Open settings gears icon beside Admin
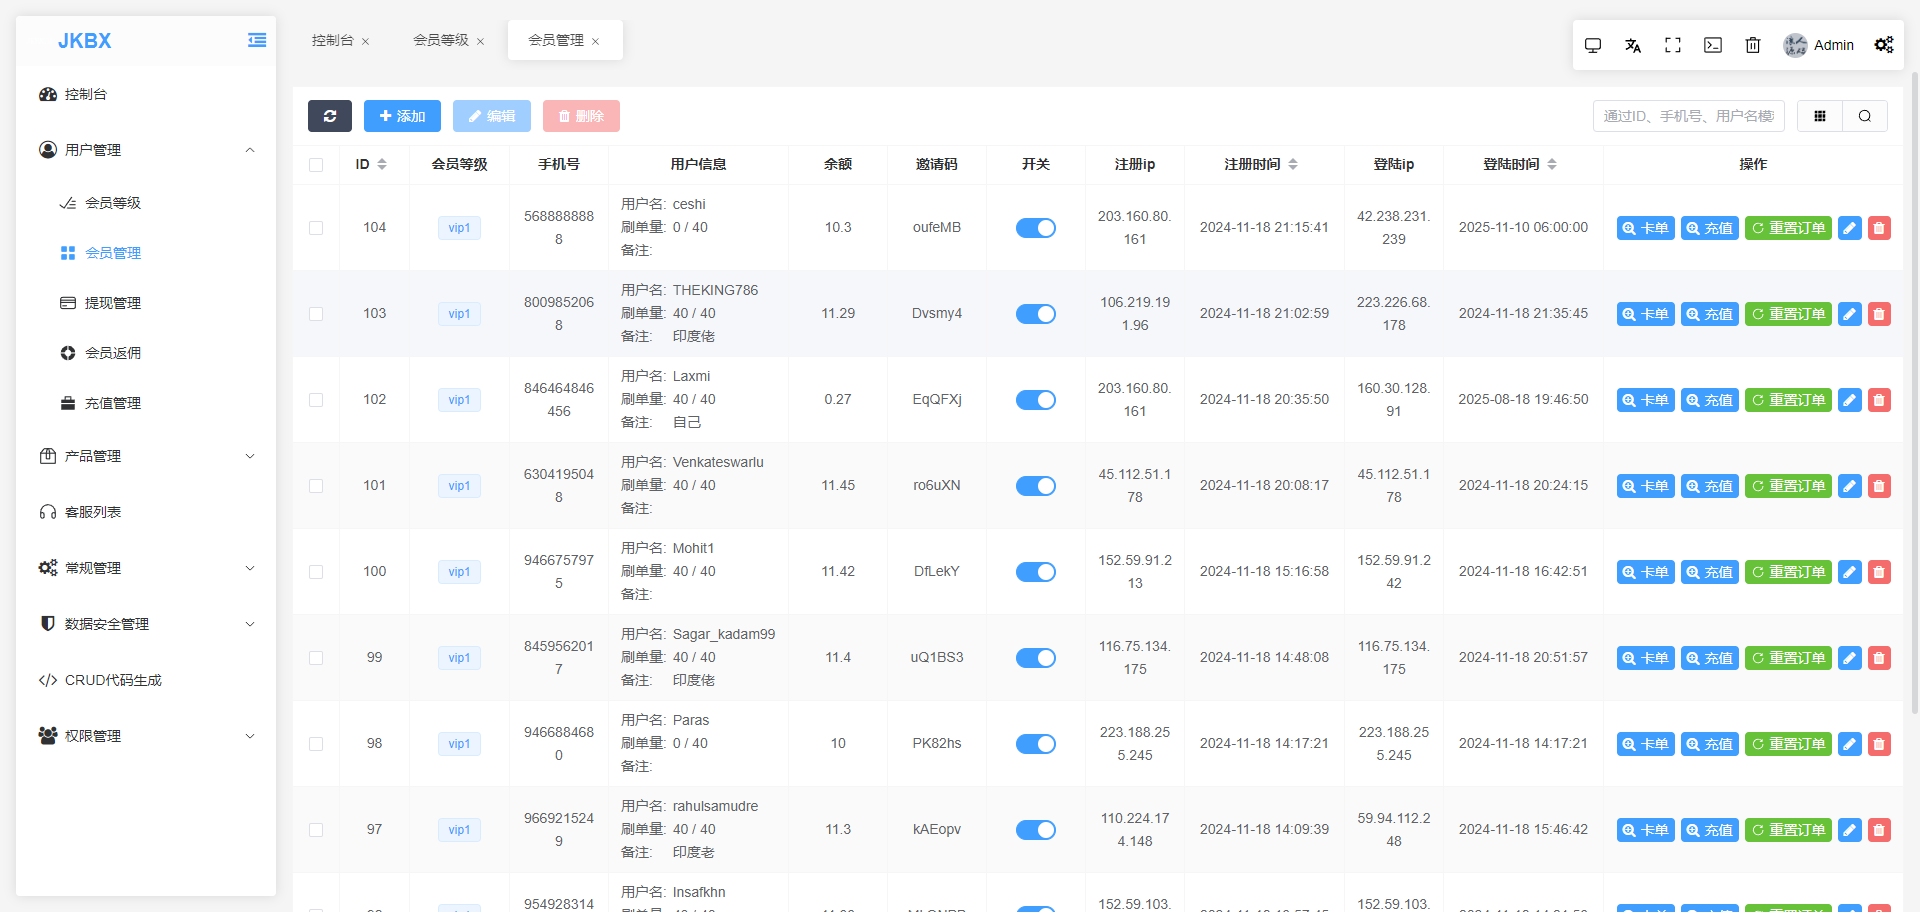 tap(1884, 45)
